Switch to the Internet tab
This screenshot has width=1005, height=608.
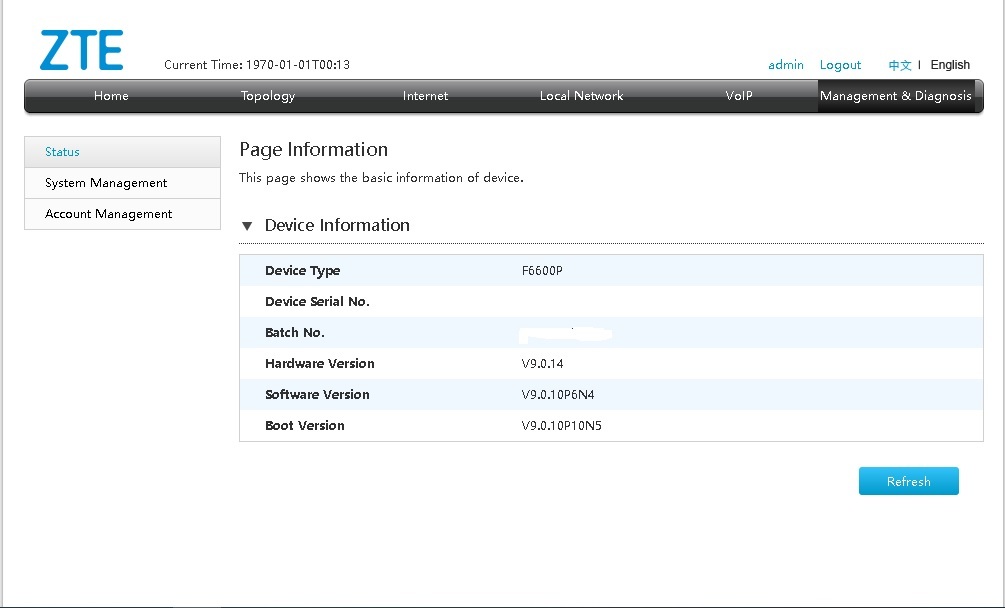click(425, 96)
